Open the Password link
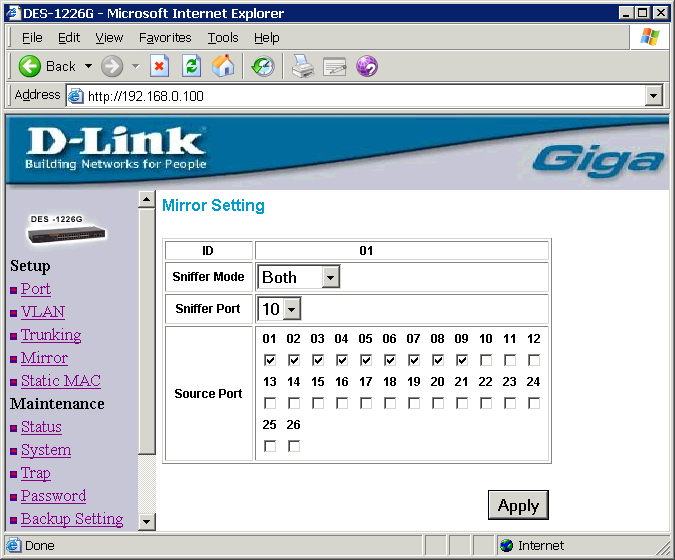The height and width of the screenshot is (560, 675). coord(53,496)
